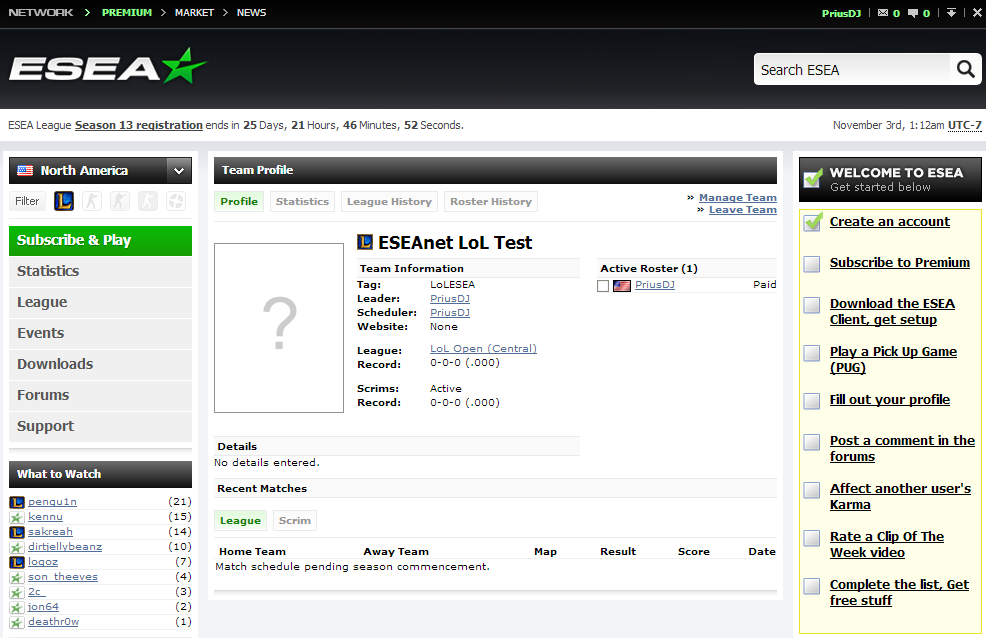The height and width of the screenshot is (638, 986).
Task: Click the X icon in top bar
Action: click(x=977, y=13)
